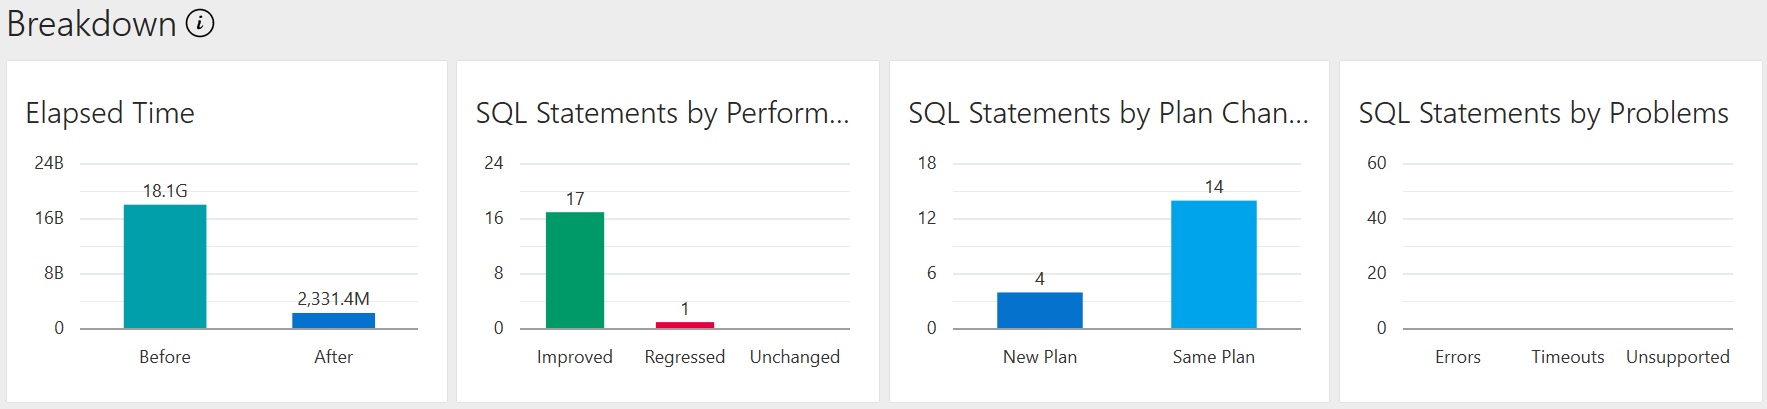Screen dimensions: 1767x409
Task: Click the blue After elapsed time bar
Action: [333, 320]
